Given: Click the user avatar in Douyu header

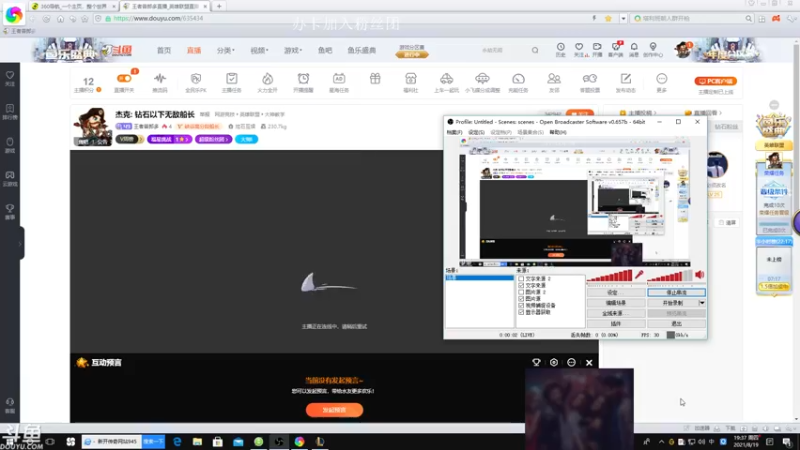Looking at the screenshot, I should [x=682, y=50].
